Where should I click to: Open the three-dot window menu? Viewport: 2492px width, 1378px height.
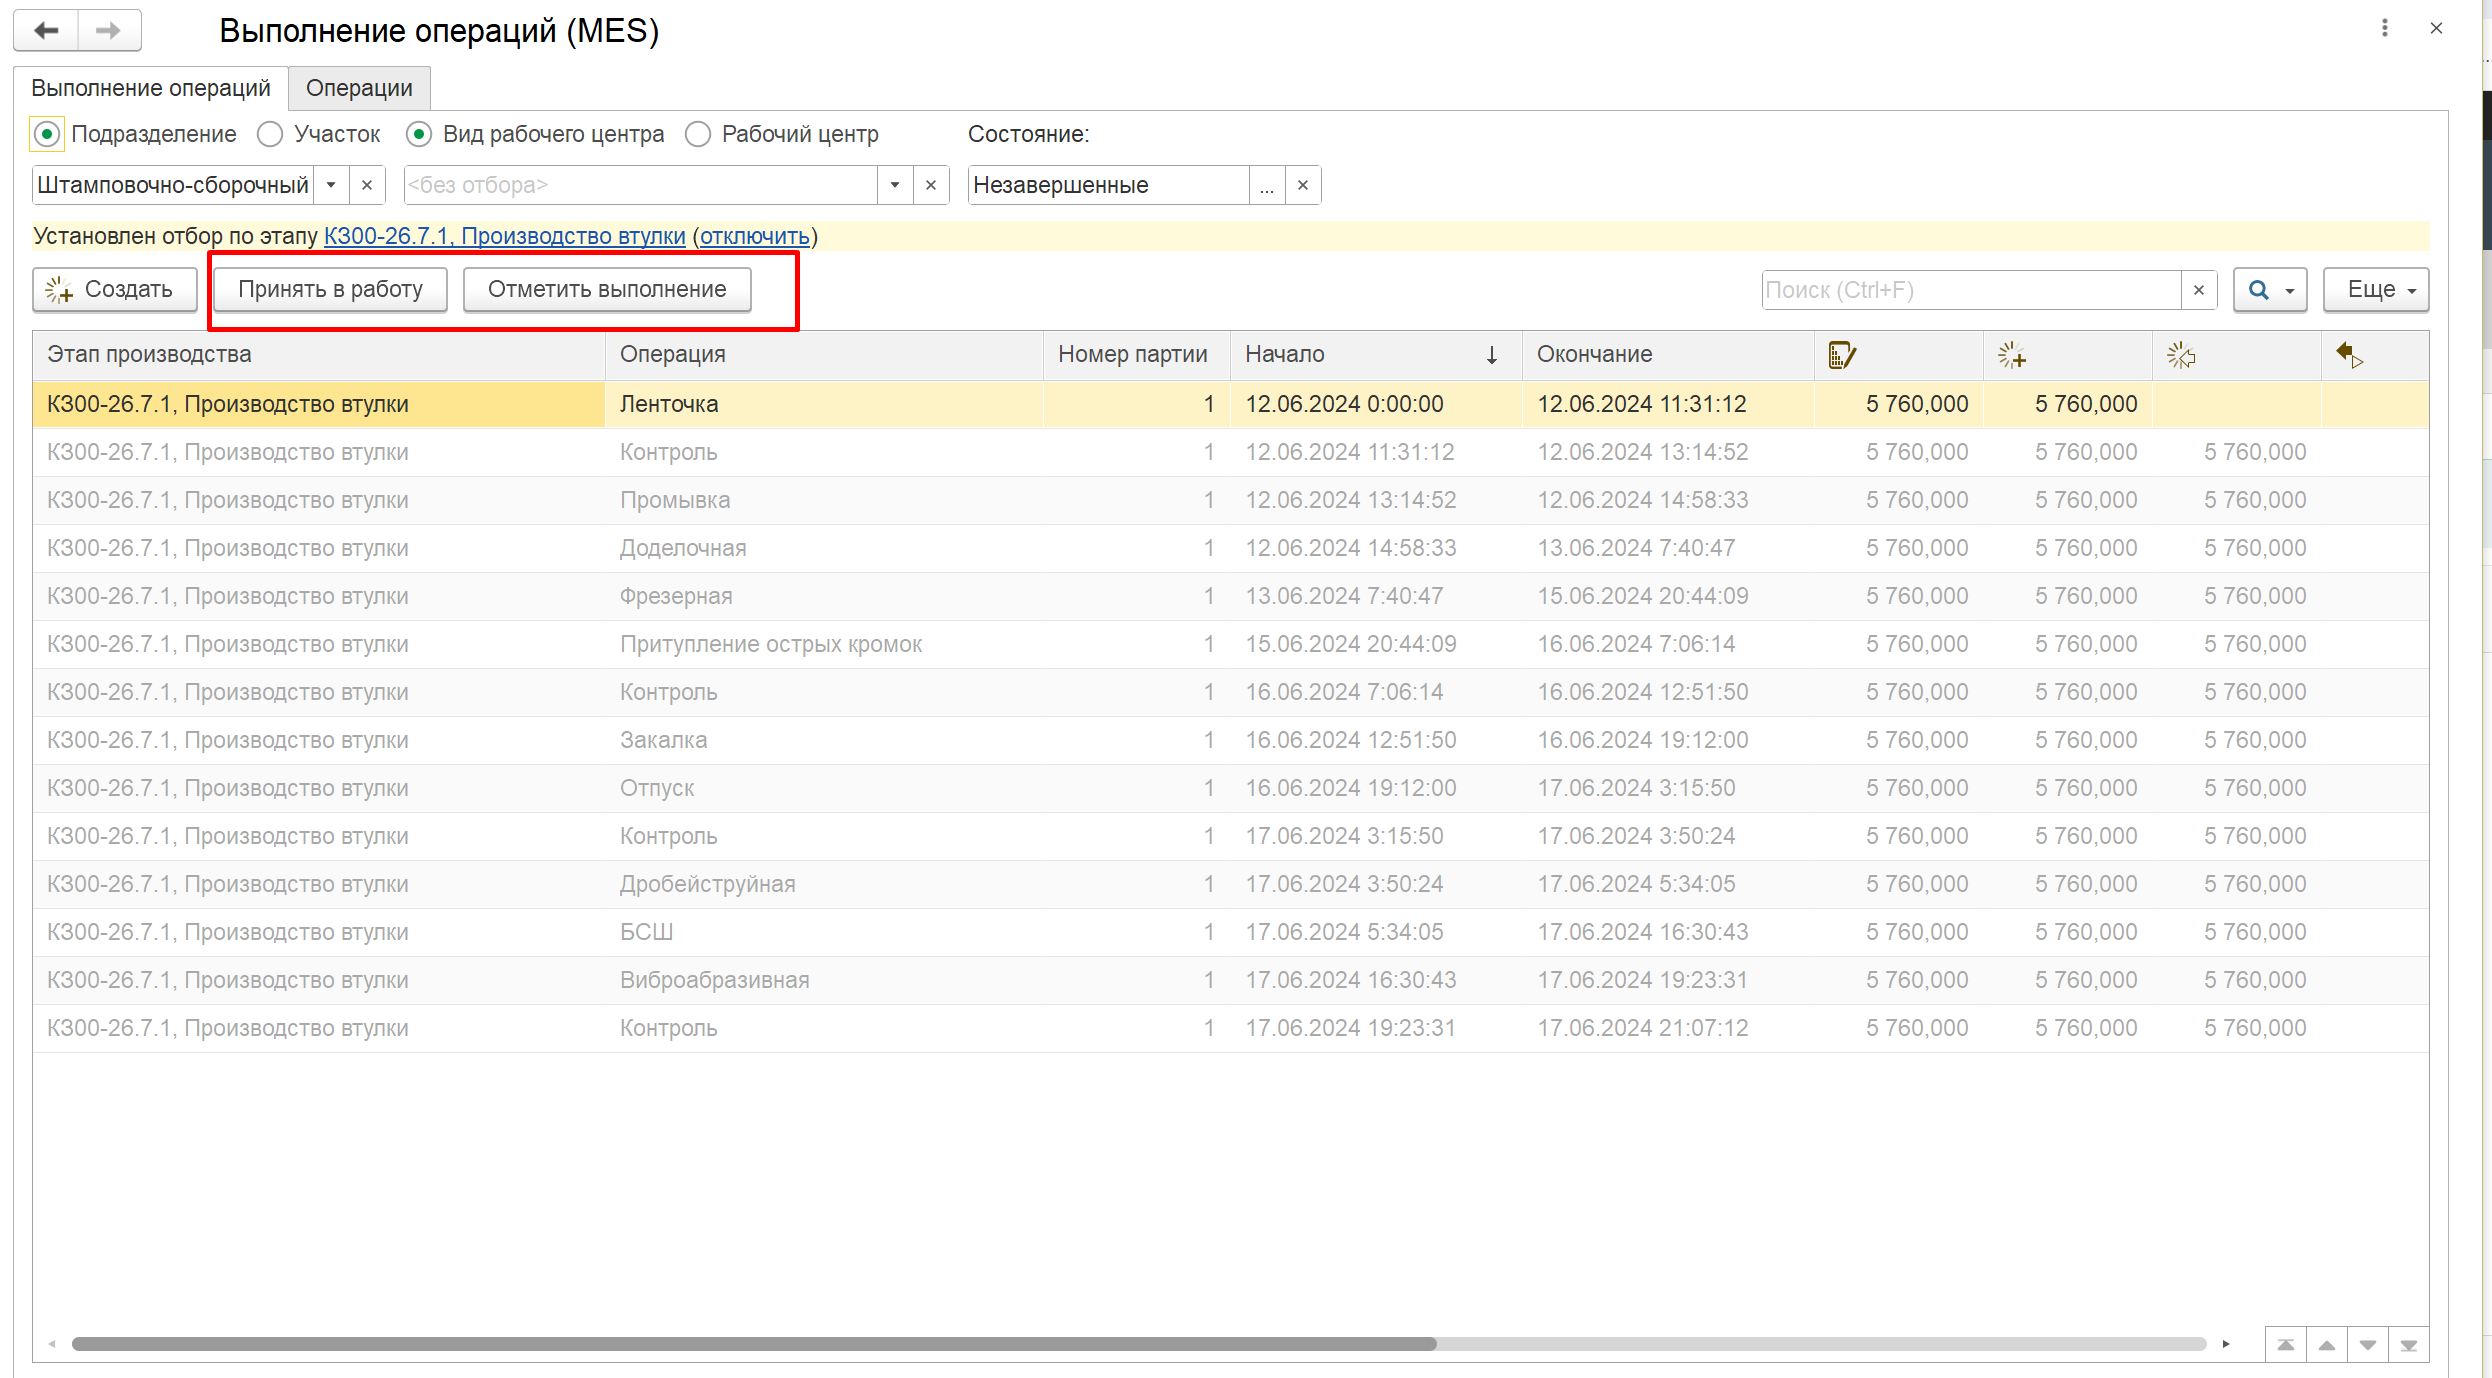click(2385, 28)
